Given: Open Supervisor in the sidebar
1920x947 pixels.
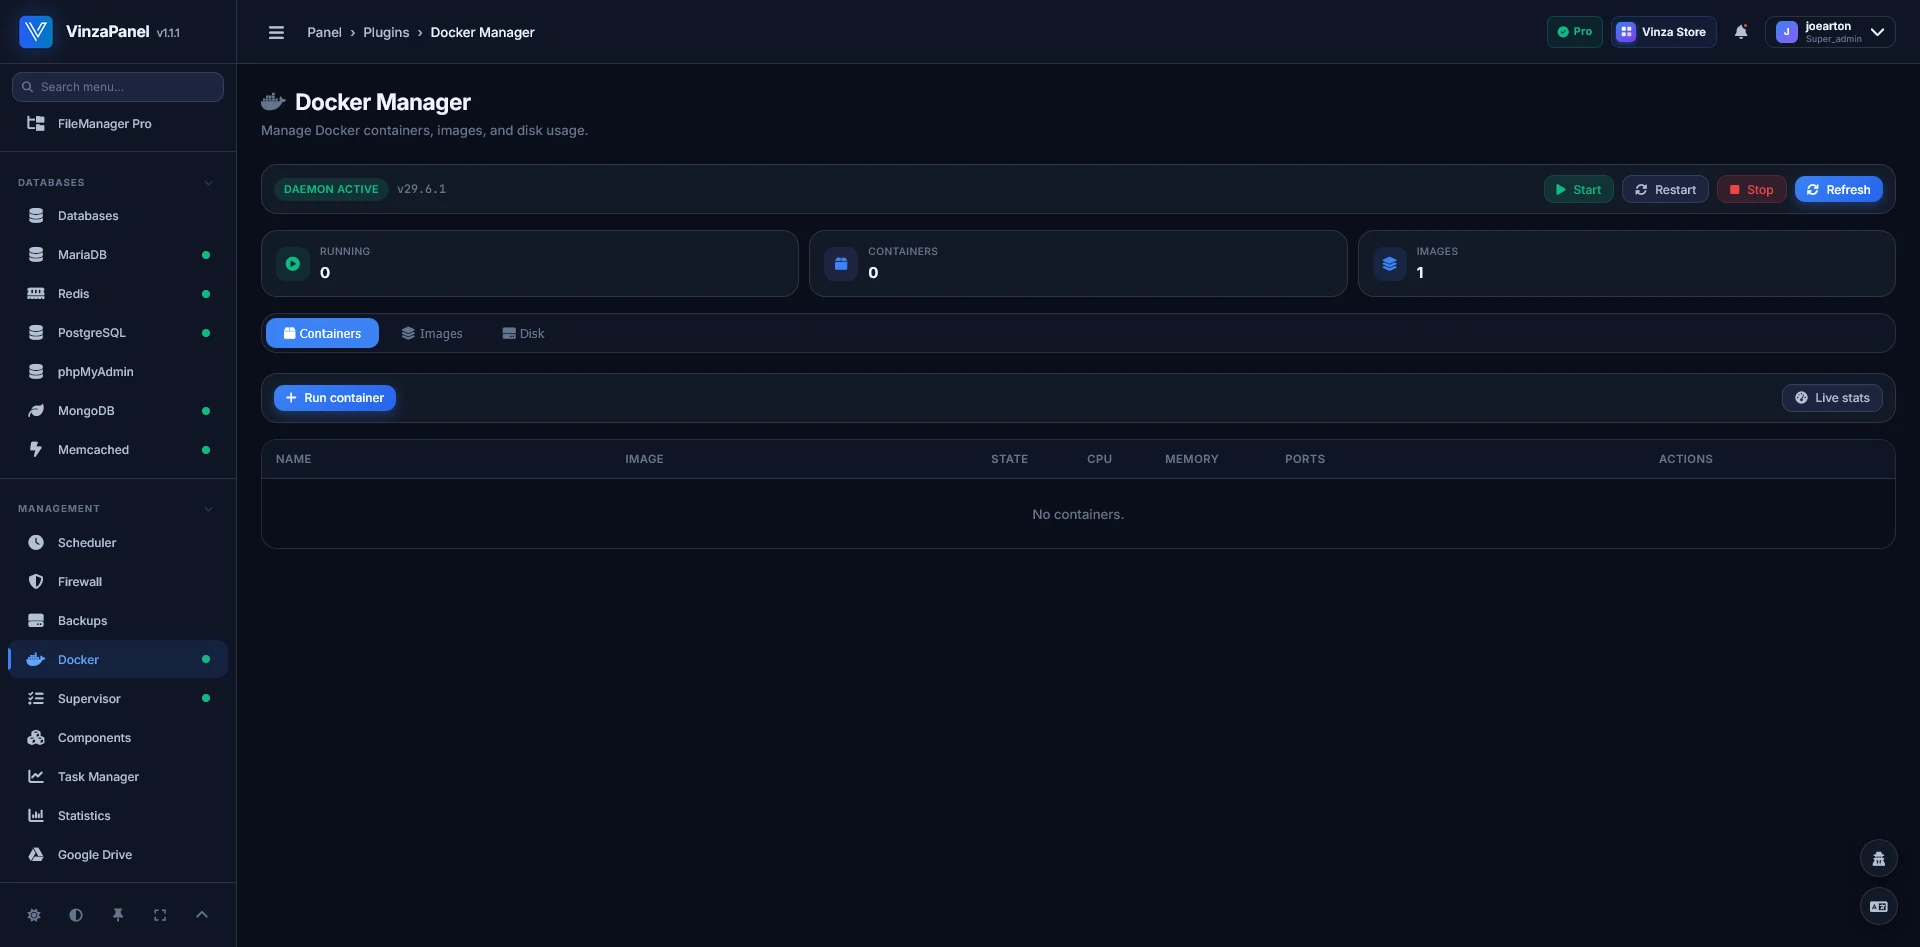Looking at the screenshot, I should click(x=118, y=699).
